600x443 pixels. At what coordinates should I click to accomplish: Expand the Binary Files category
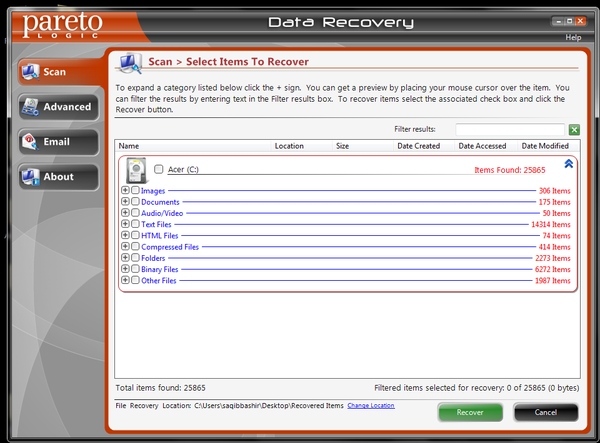point(125,269)
